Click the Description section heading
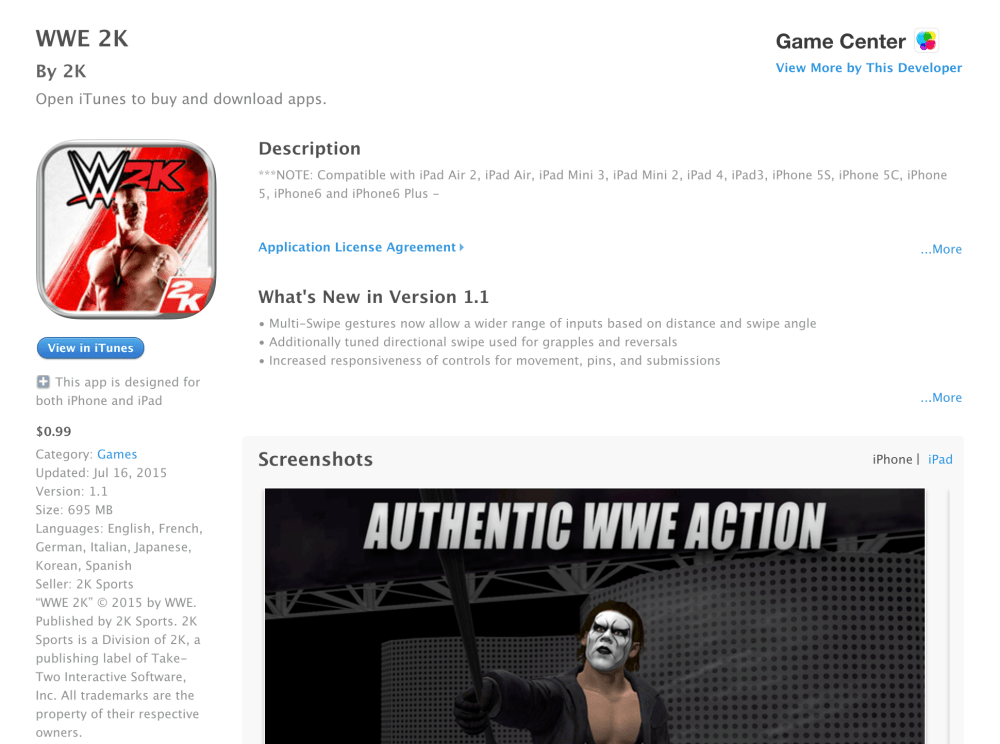The width and height of the screenshot is (1000, 744). (309, 149)
